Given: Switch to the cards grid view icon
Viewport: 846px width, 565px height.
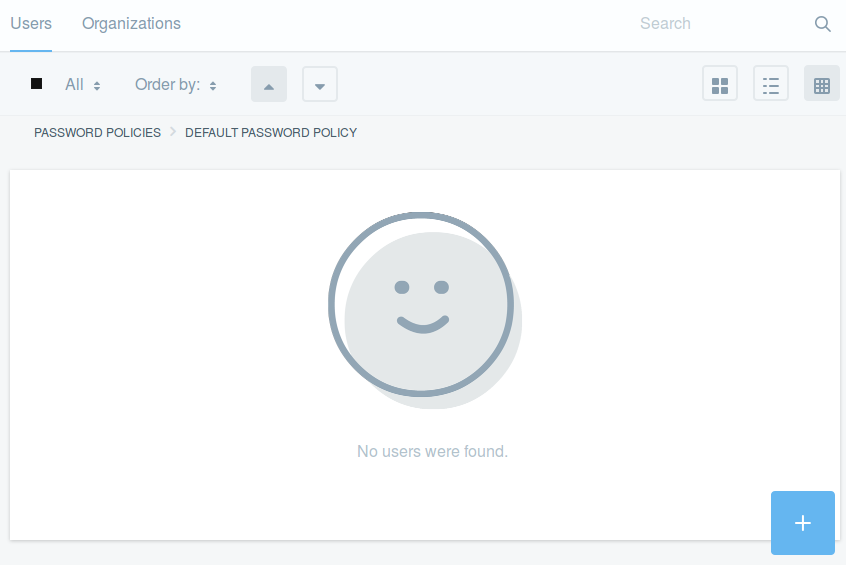Looking at the screenshot, I should (x=720, y=84).
